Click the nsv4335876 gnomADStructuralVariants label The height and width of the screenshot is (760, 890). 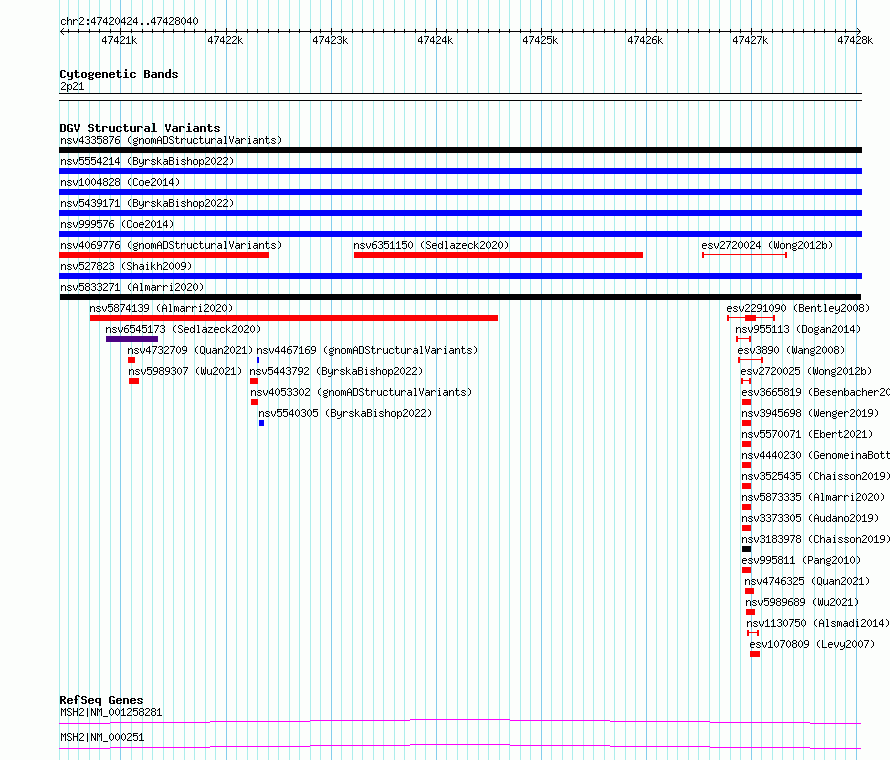tap(171, 140)
